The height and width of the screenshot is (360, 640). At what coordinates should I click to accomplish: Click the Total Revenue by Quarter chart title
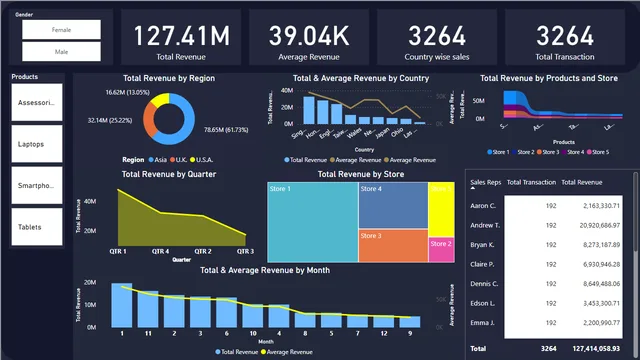[169, 174]
